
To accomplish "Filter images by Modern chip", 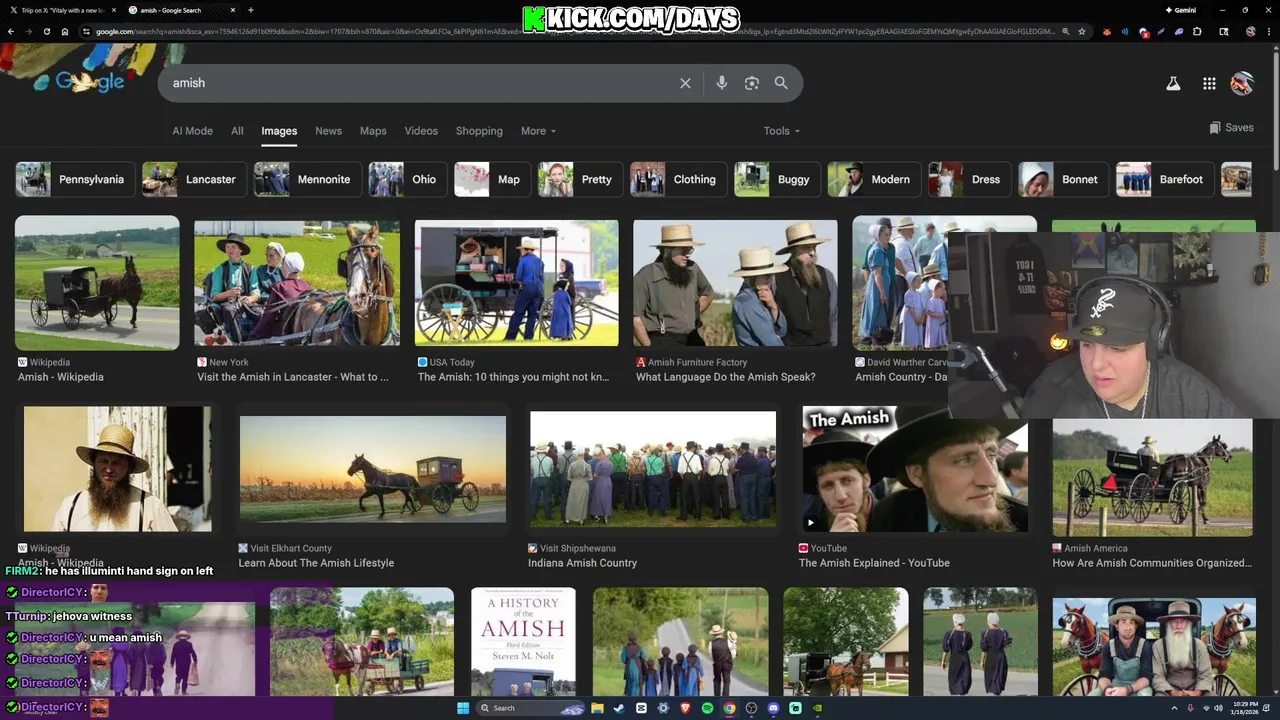I will 875,180.
